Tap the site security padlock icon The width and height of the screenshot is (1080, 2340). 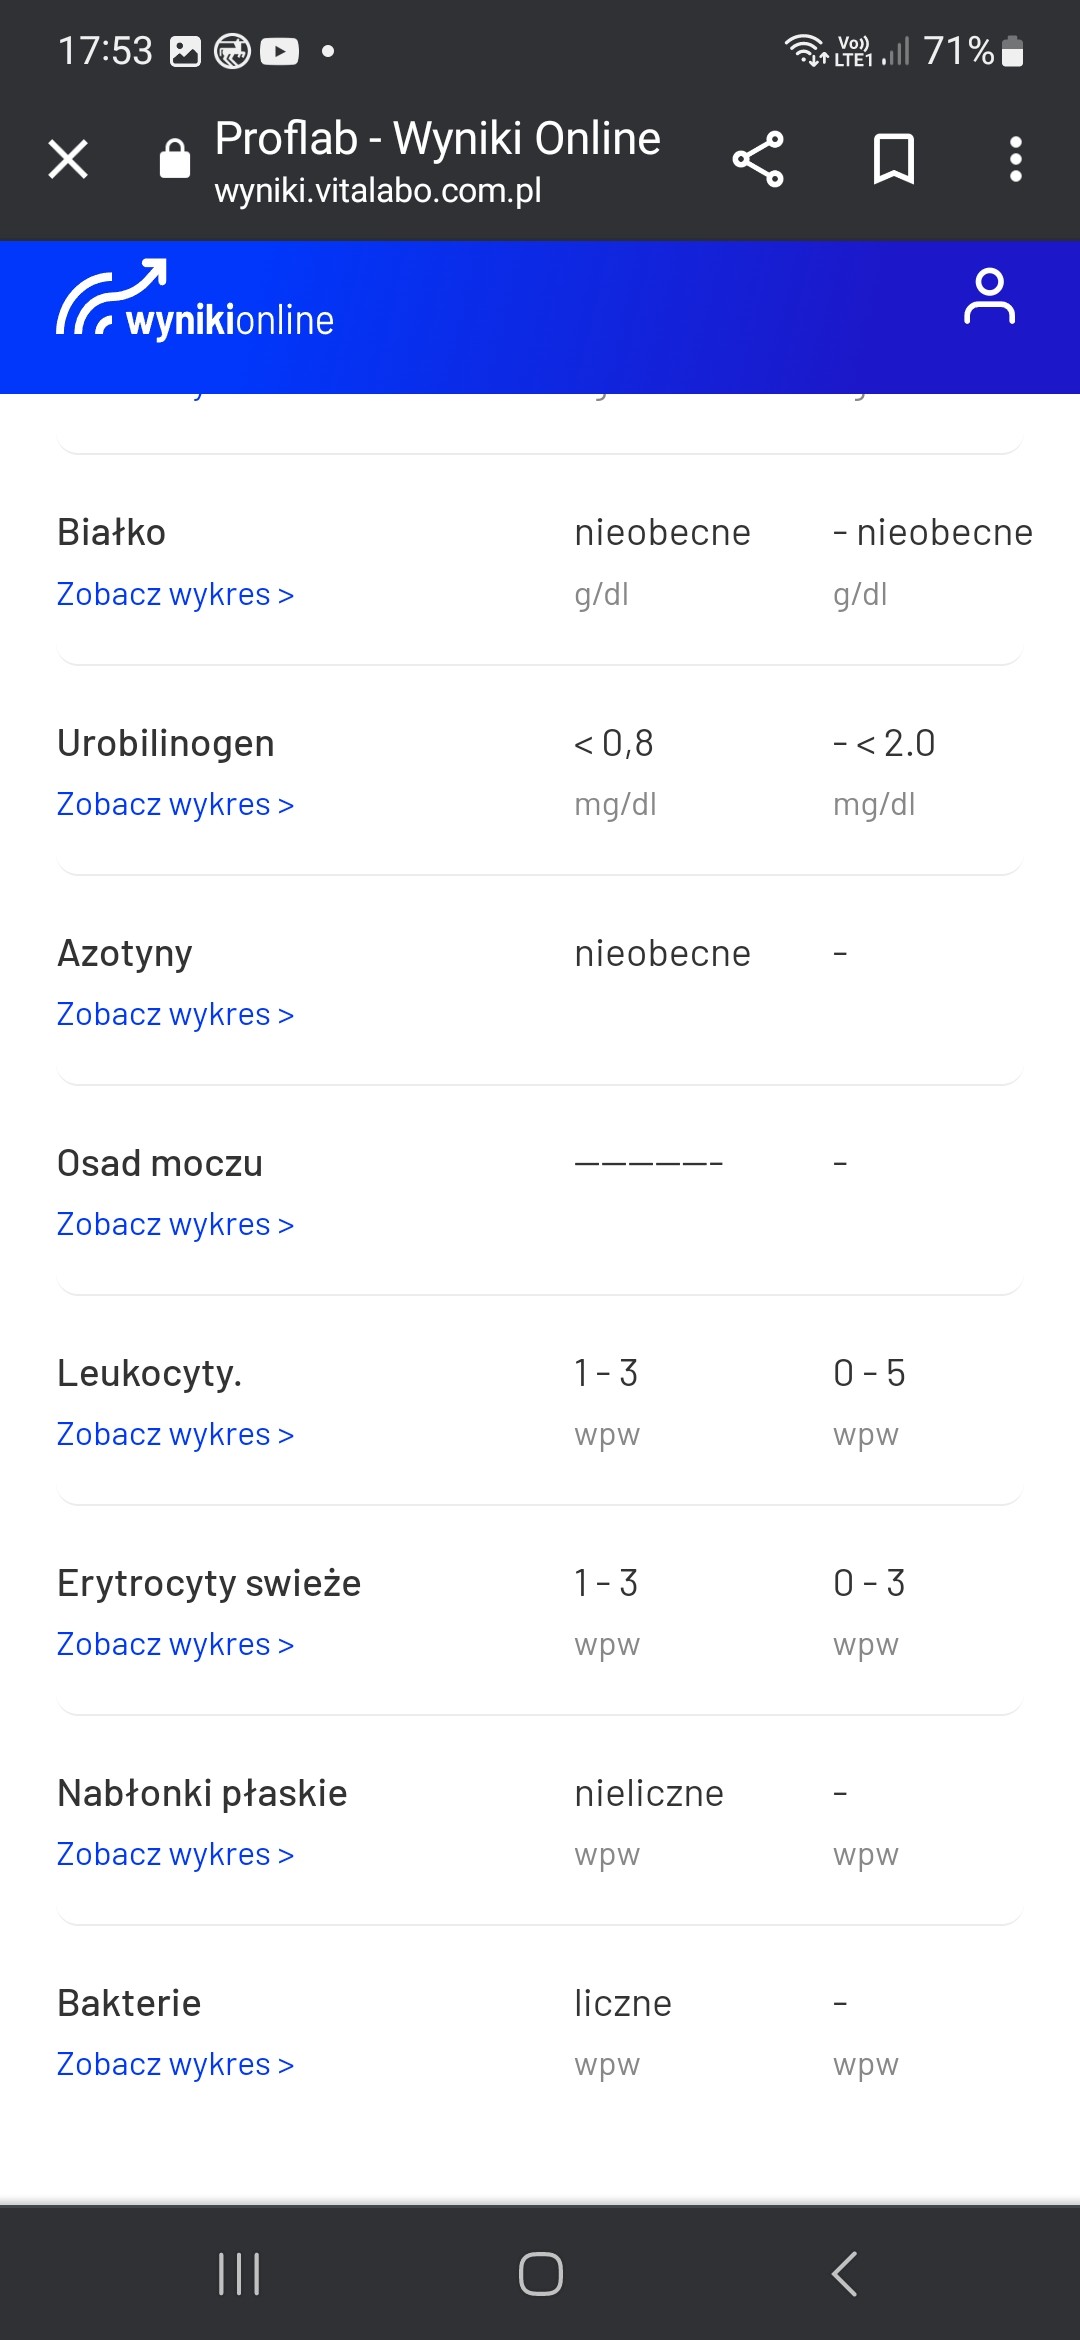175,158
